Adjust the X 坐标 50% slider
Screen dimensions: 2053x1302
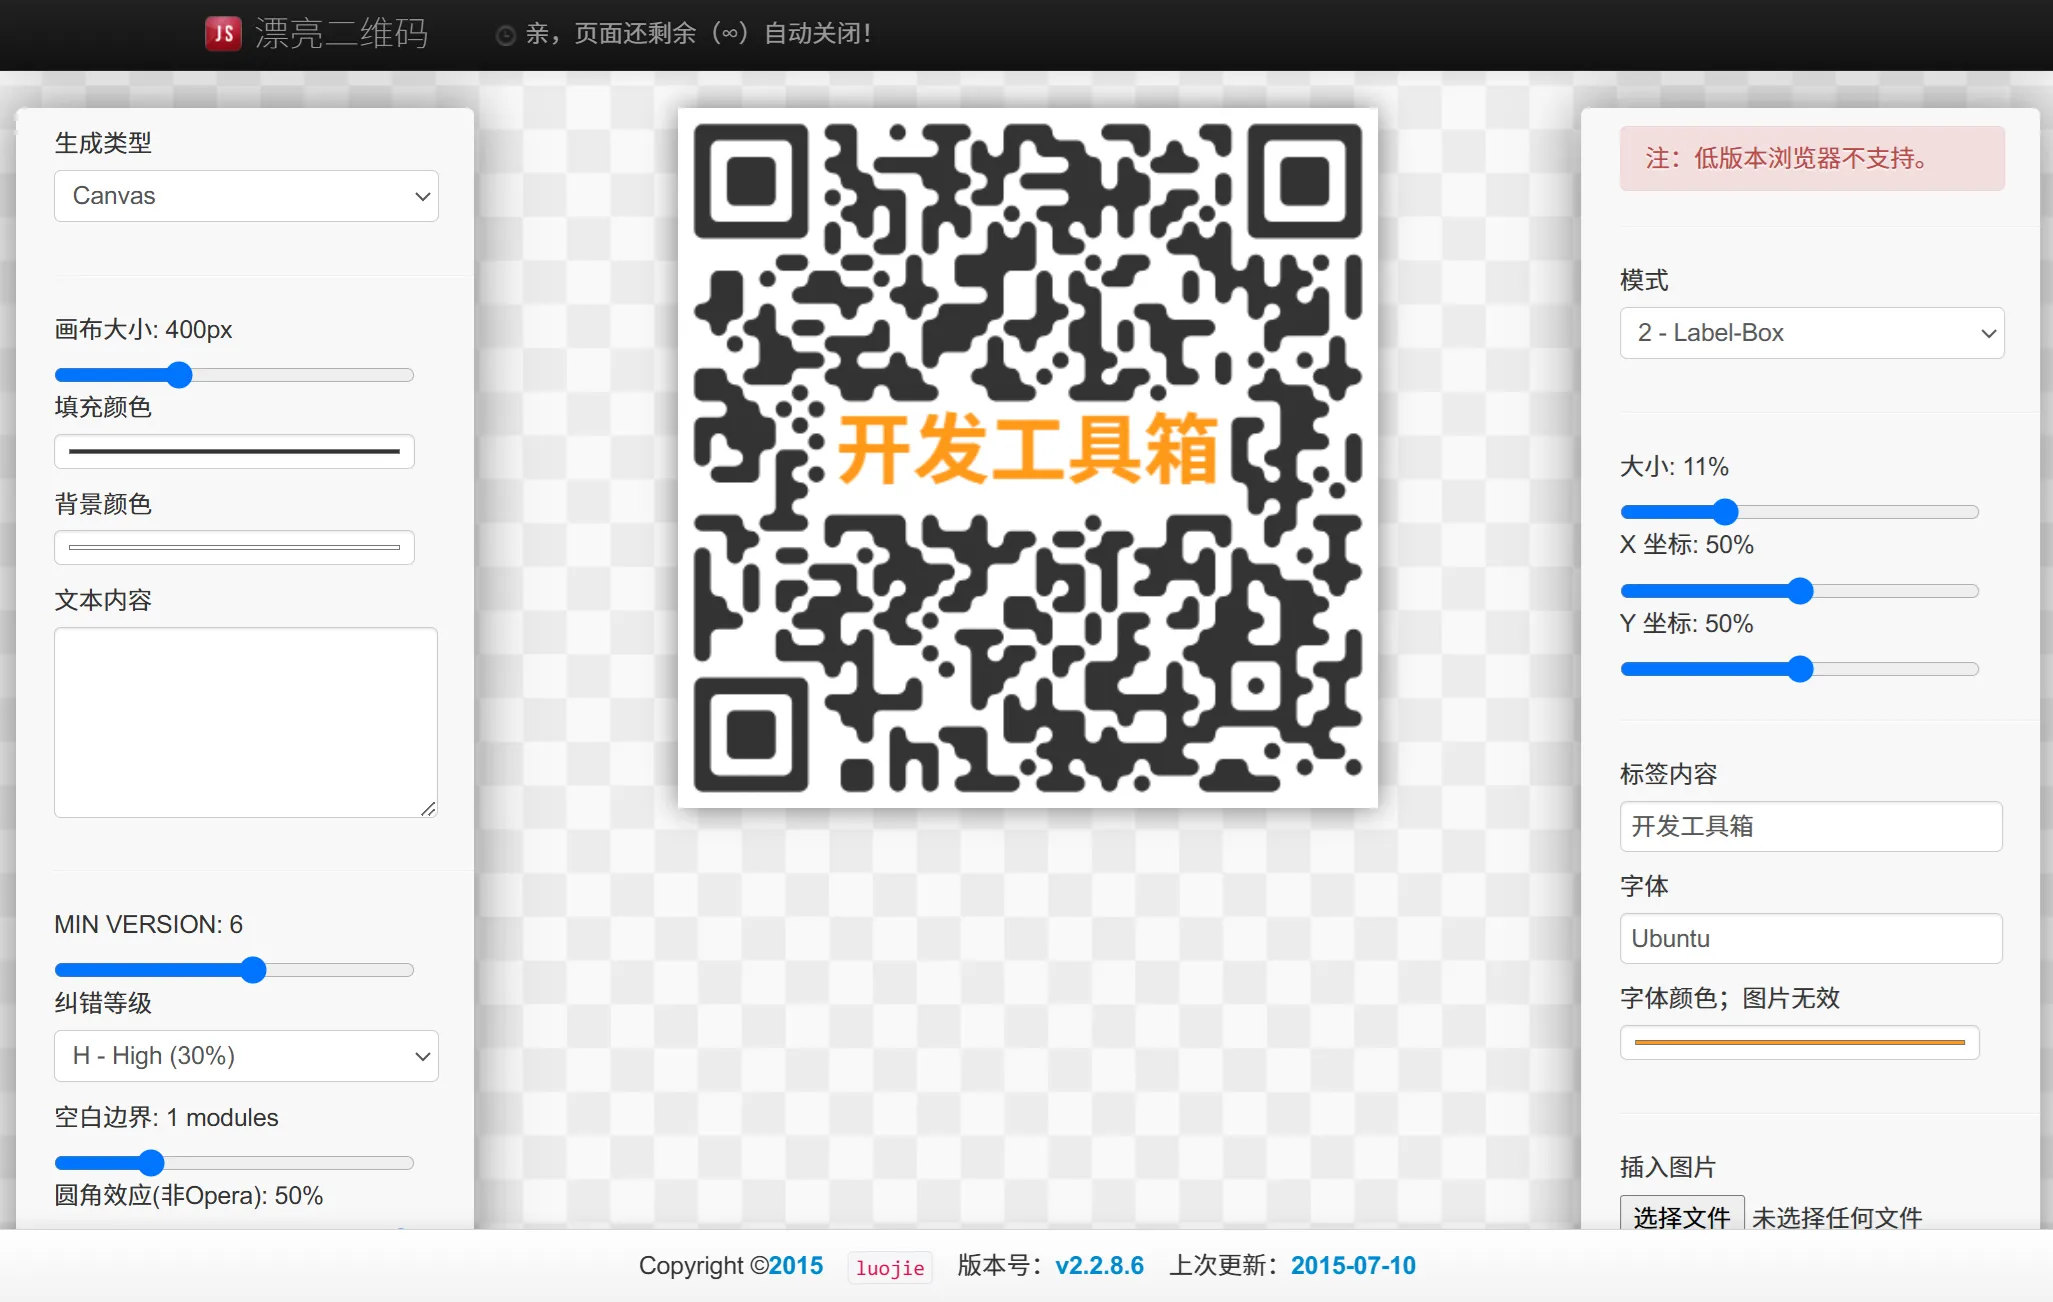[1799, 591]
